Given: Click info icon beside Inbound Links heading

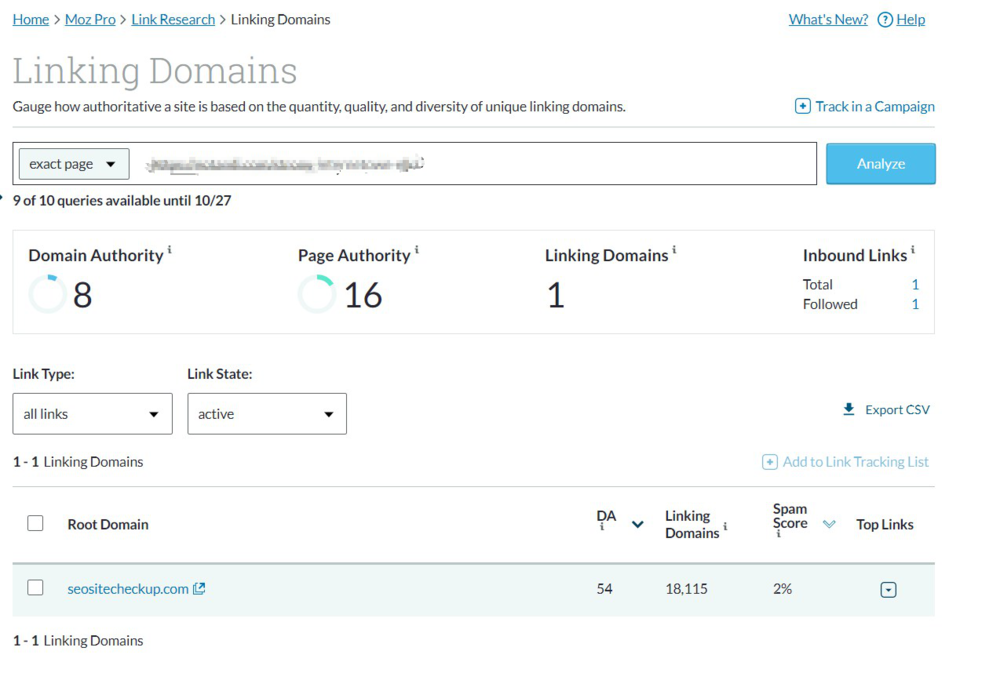Looking at the screenshot, I should point(913,250).
